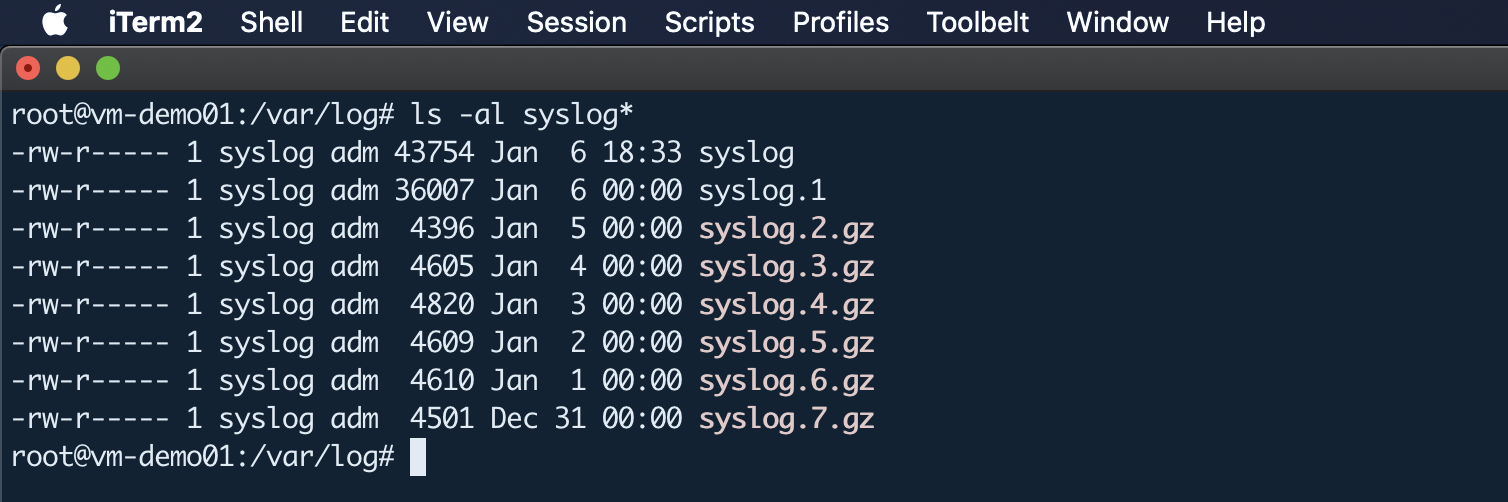
Task: Click the 'ls -al syslog*' command text
Action: 522,115
